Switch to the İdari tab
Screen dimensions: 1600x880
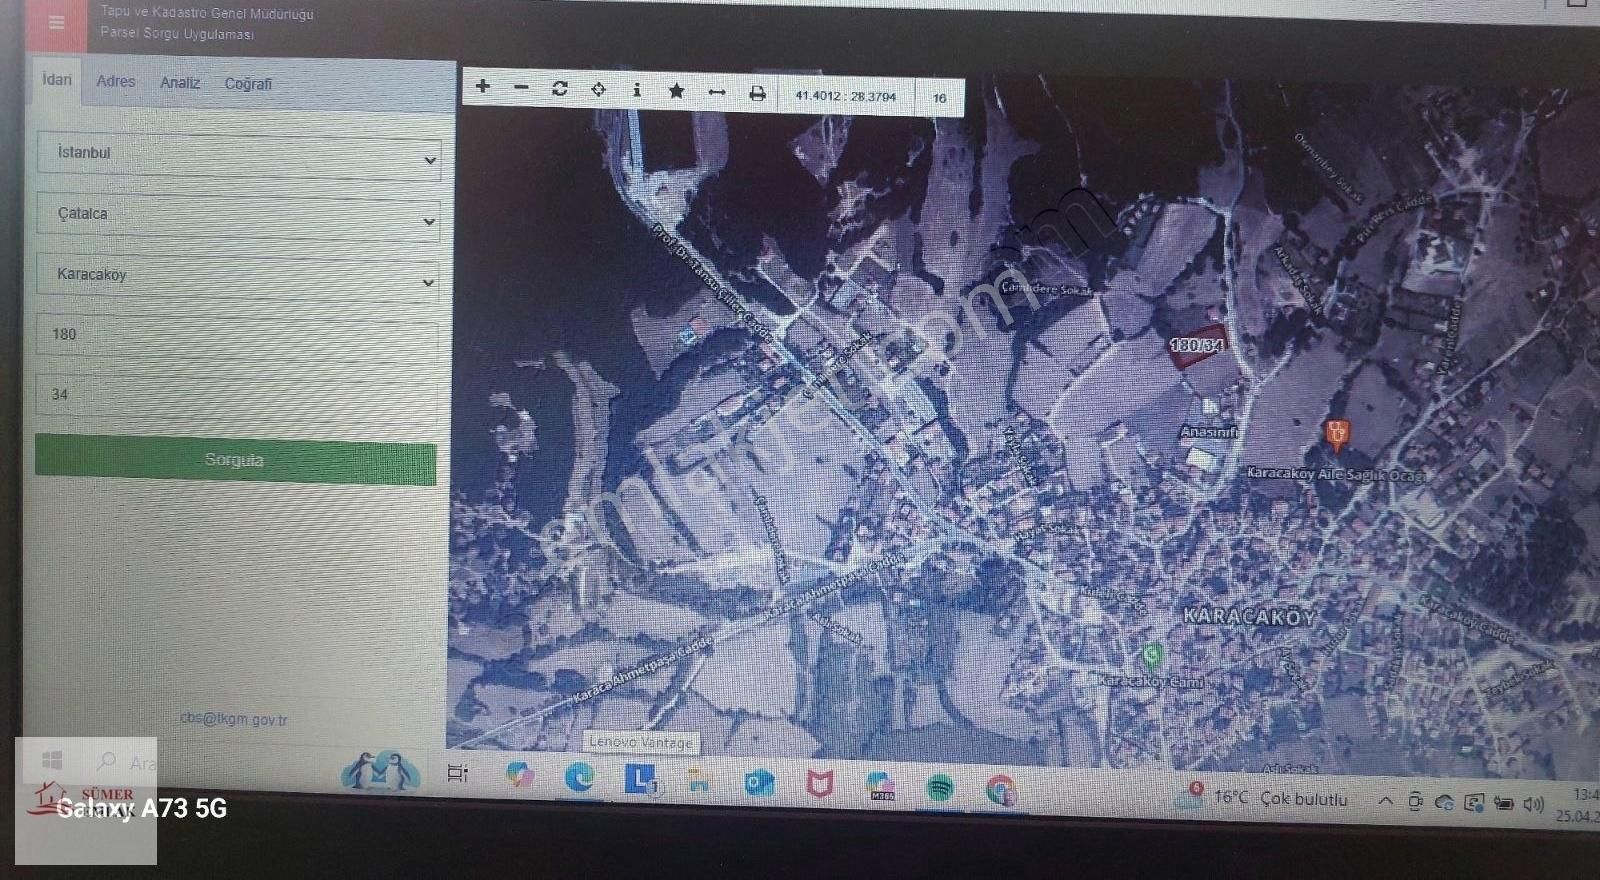[57, 79]
